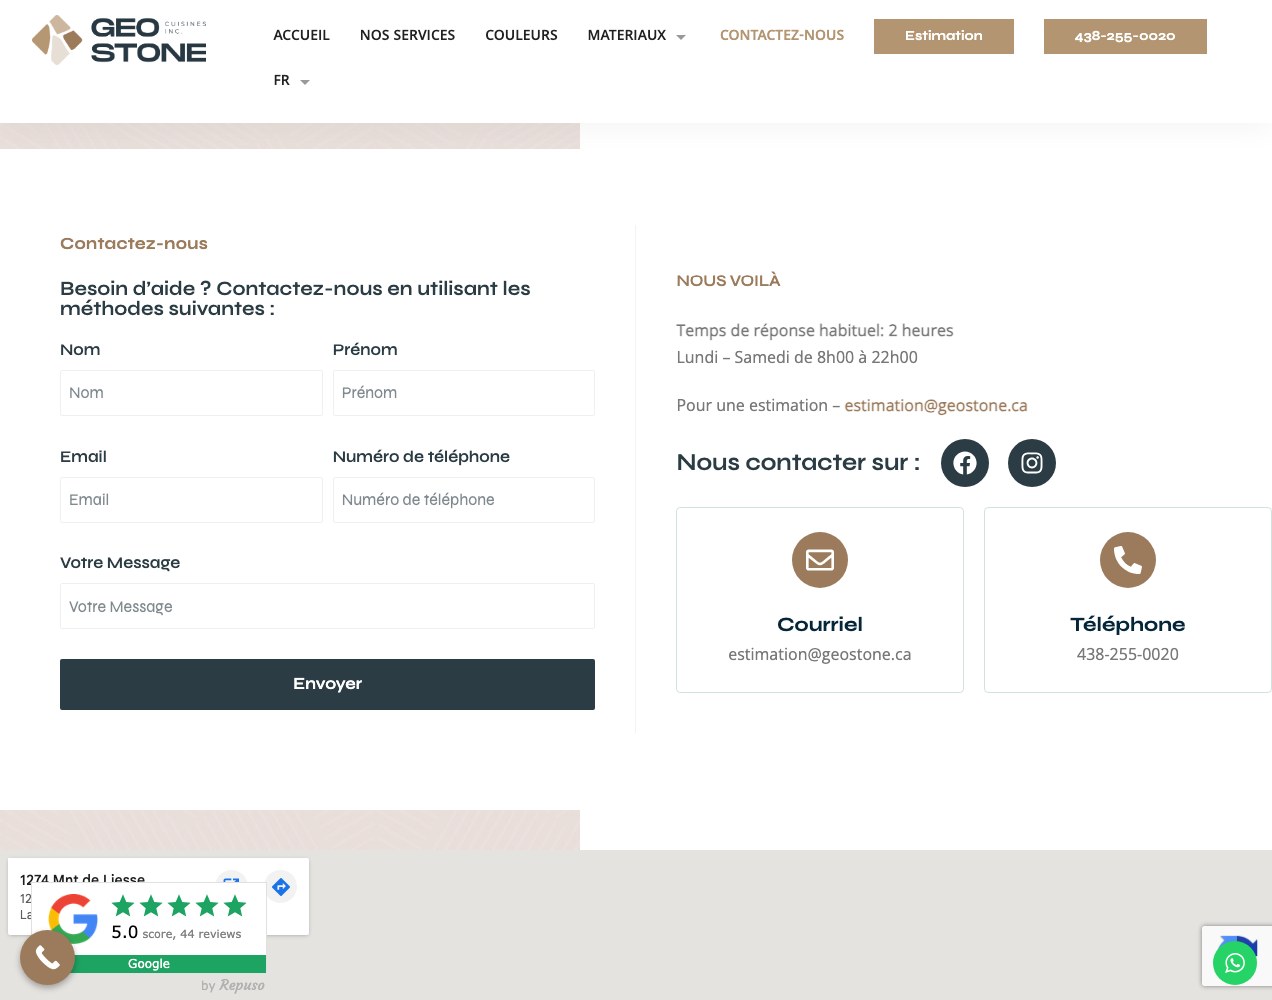1272x1000 pixels.
Task: Click the Google G logo in reviews widget
Action: point(73,918)
